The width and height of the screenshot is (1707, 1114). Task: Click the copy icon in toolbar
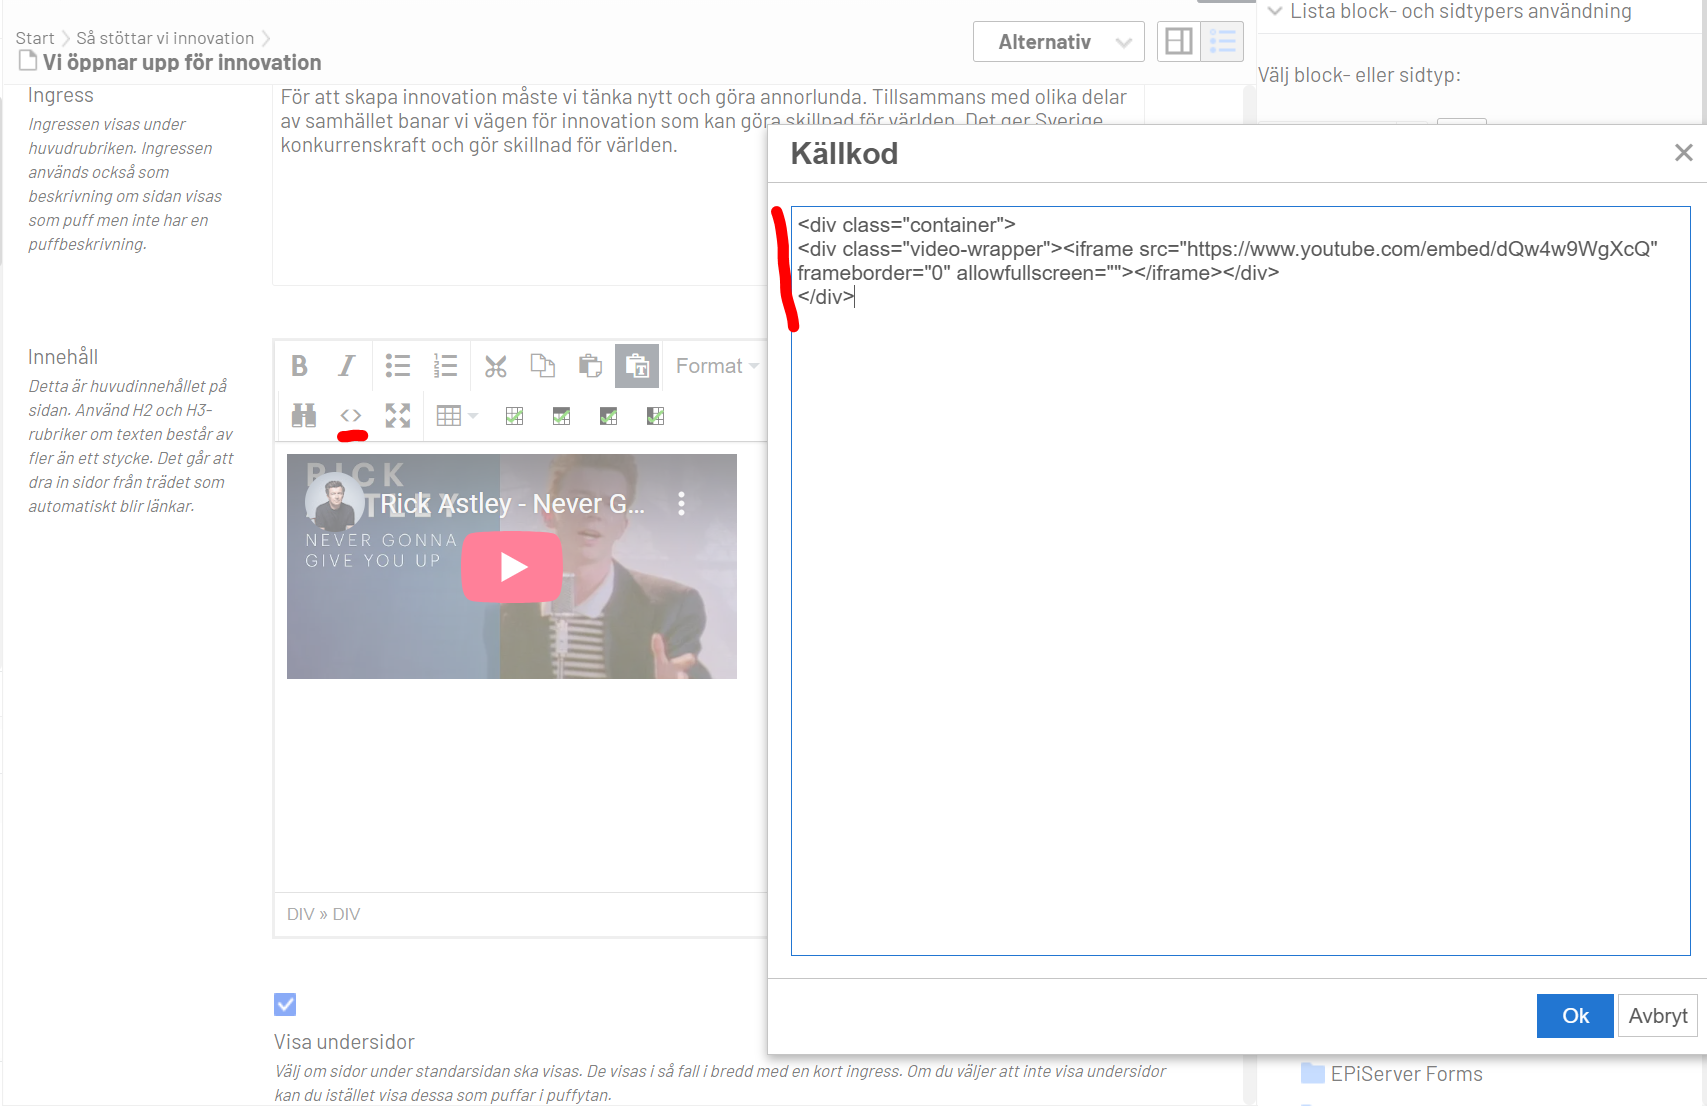542,366
